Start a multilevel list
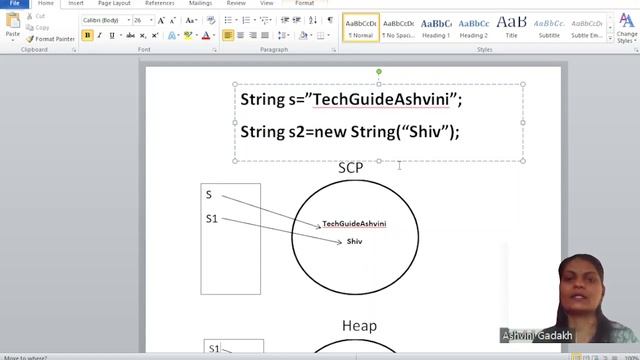Image resolution: width=640 pixels, height=360 pixels. [264, 20]
